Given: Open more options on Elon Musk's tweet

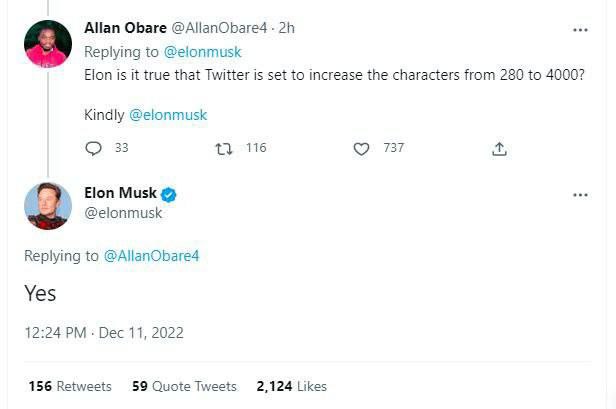Looking at the screenshot, I should tap(580, 194).
